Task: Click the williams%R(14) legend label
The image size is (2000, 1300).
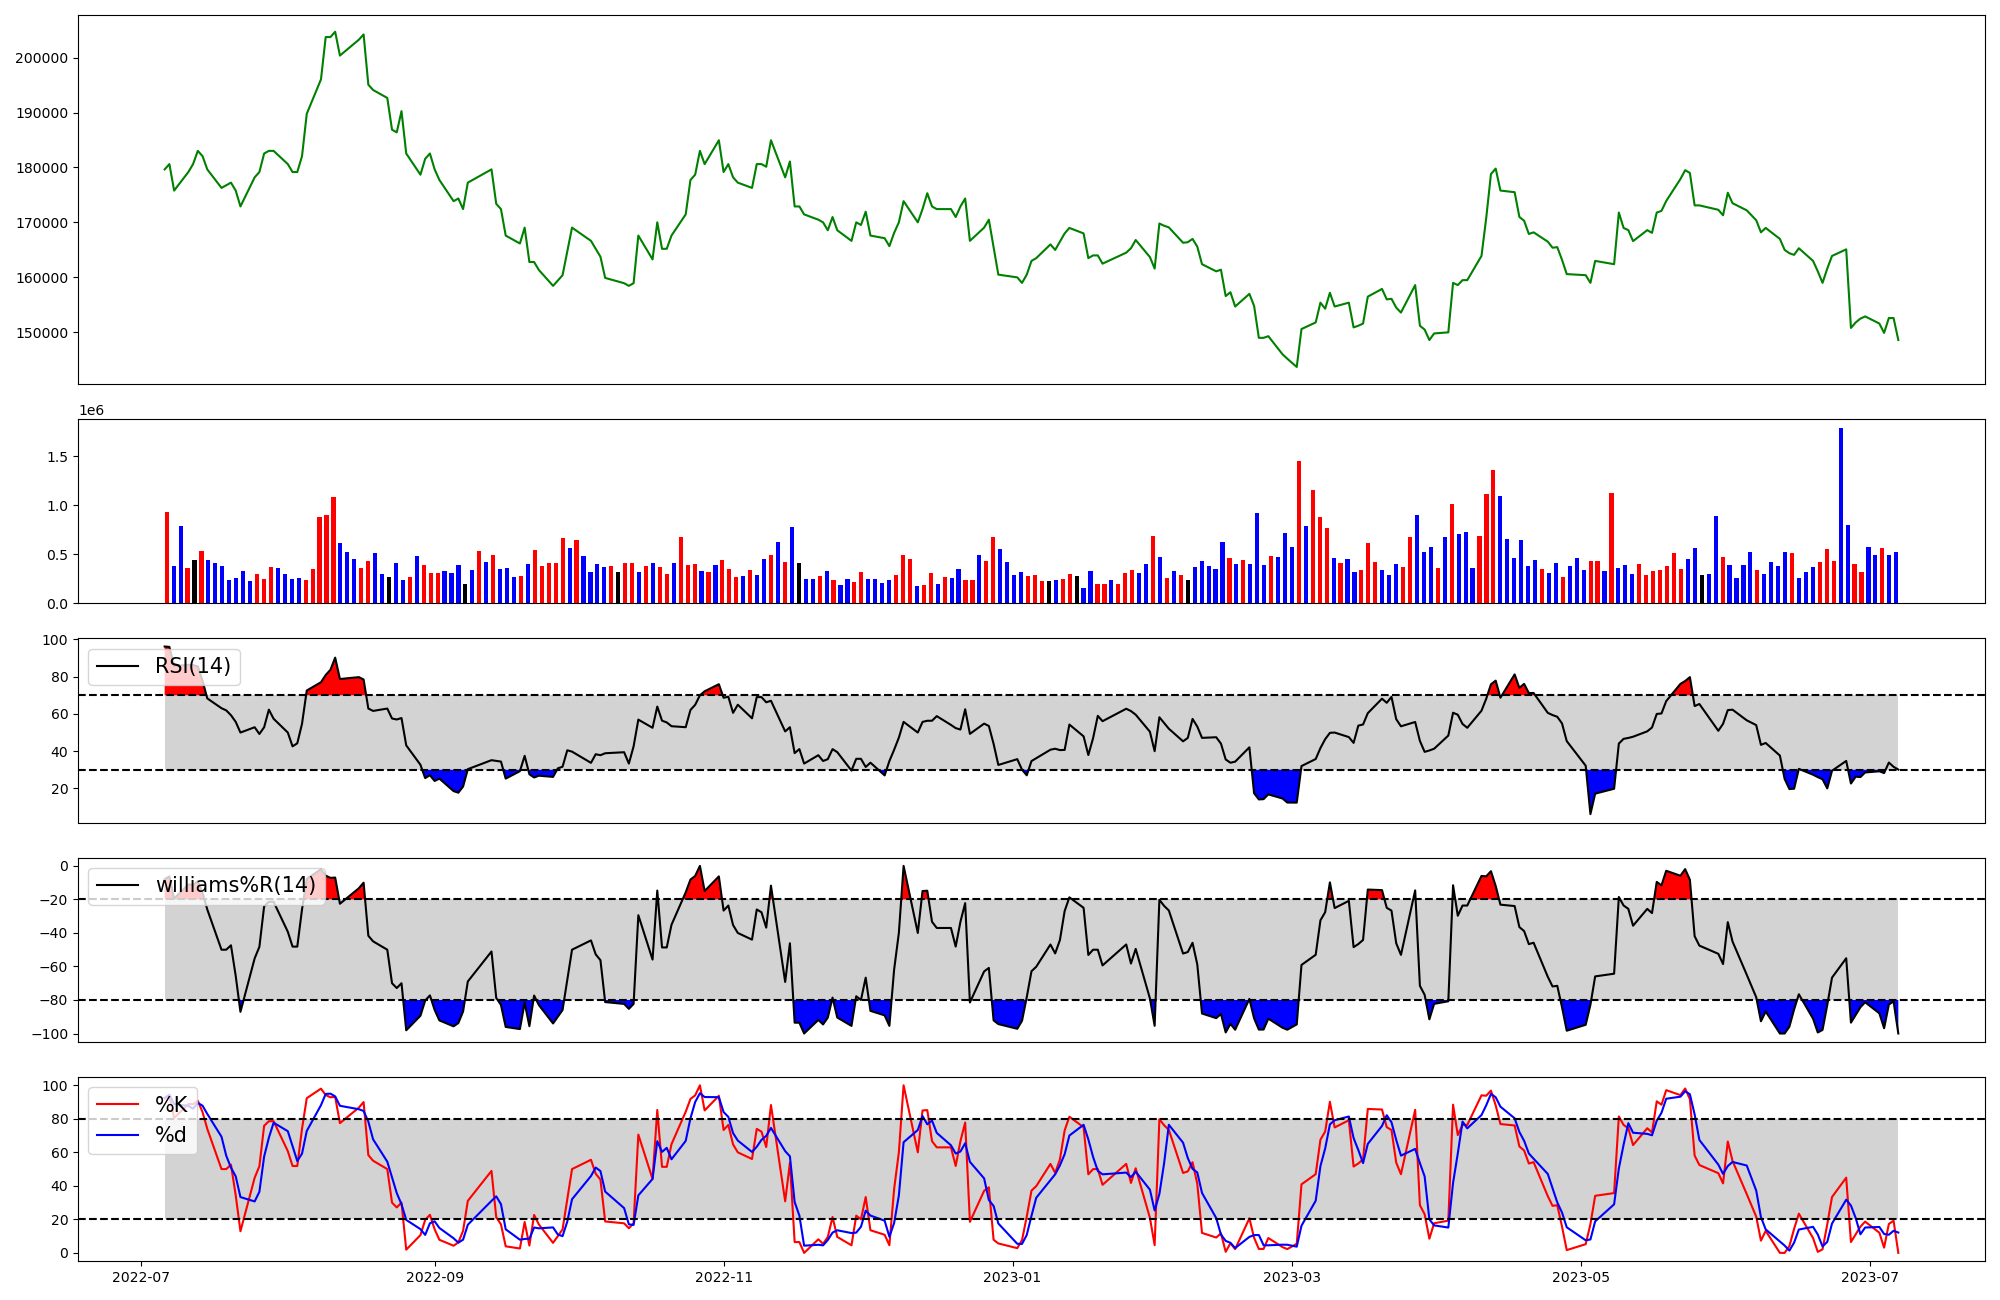Action: coord(235,885)
